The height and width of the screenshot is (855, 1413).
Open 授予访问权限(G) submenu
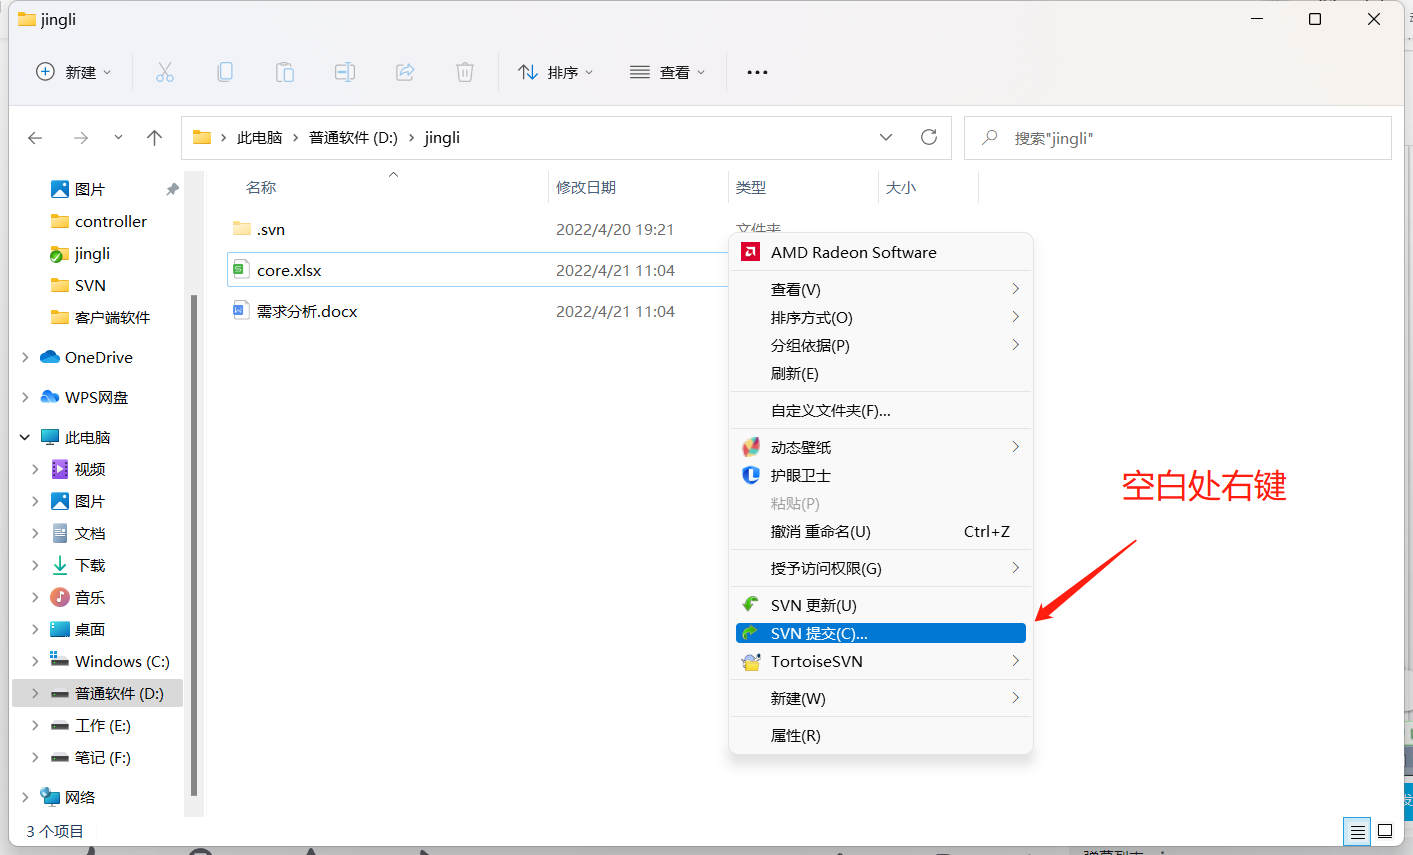pos(881,568)
